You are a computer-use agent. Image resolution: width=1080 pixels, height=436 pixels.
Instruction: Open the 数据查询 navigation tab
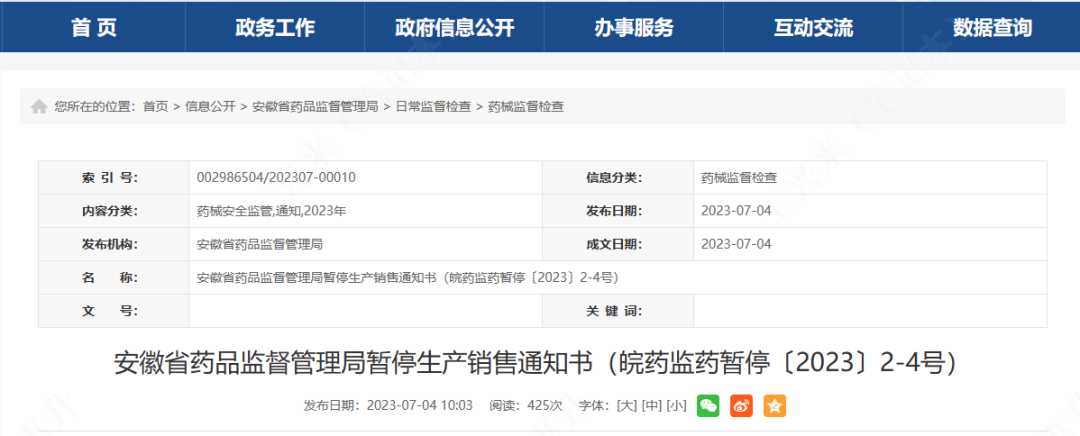pyautogui.click(x=993, y=27)
